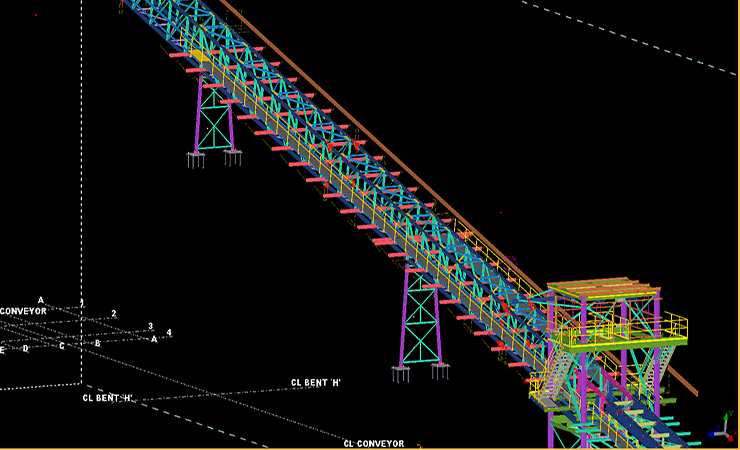
Task: Click the 'CONVEYOR' label at left edge
Action: 22,311
